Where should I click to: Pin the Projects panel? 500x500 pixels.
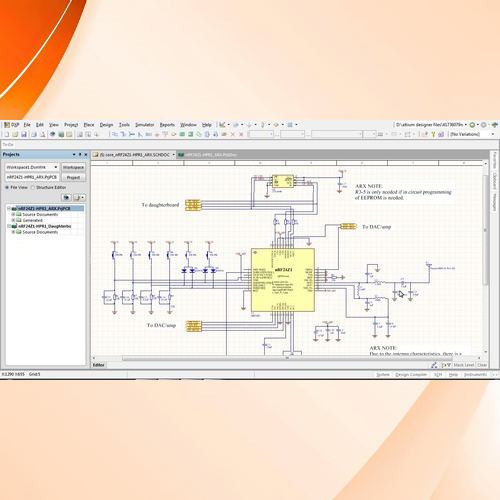pyautogui.click(x=80, y=155)
